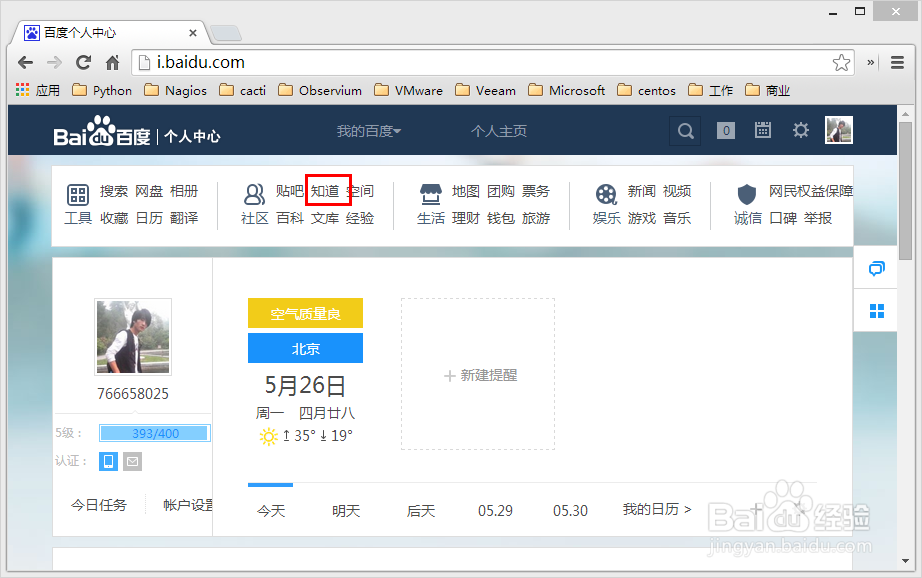
Task: Open the message count box showing 0
Action: click(726, 131)
